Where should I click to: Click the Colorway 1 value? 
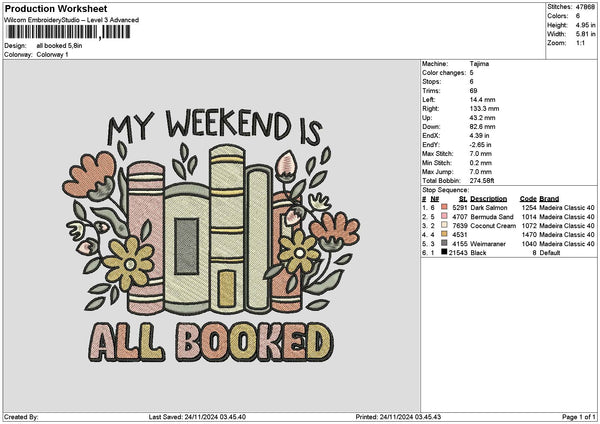pyautogui.click(x=52, y=54)
